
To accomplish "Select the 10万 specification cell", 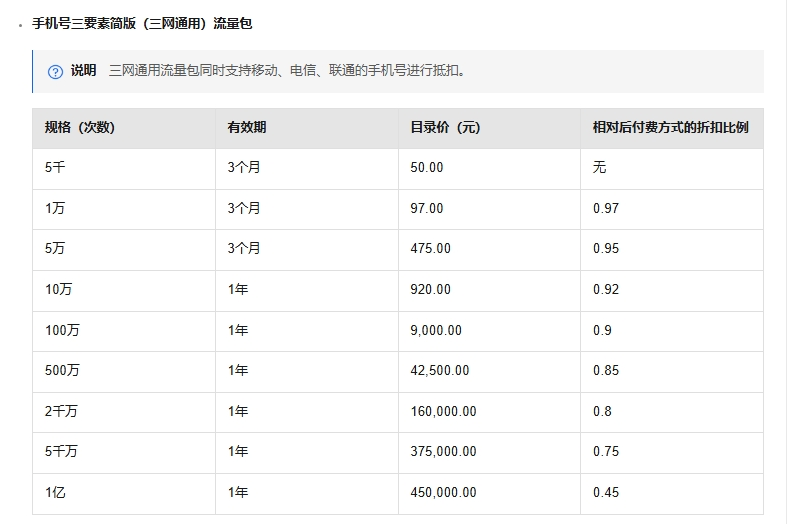I will click(59, 290).
